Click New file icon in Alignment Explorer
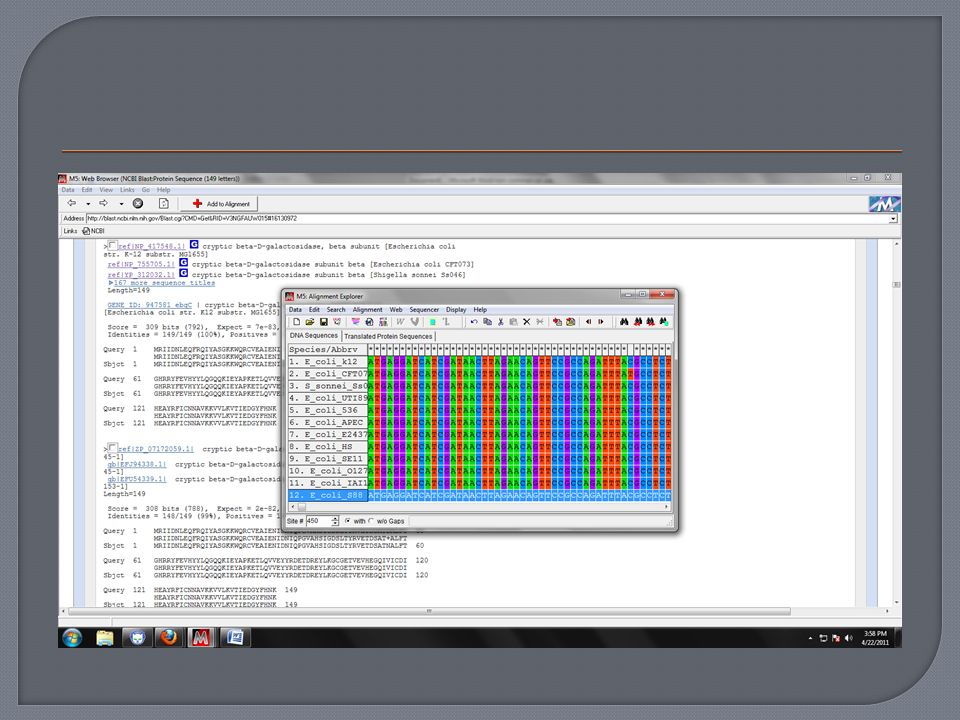Image resolution: width=960 pixels, height=720 pixels. click(x=296, y=322)
